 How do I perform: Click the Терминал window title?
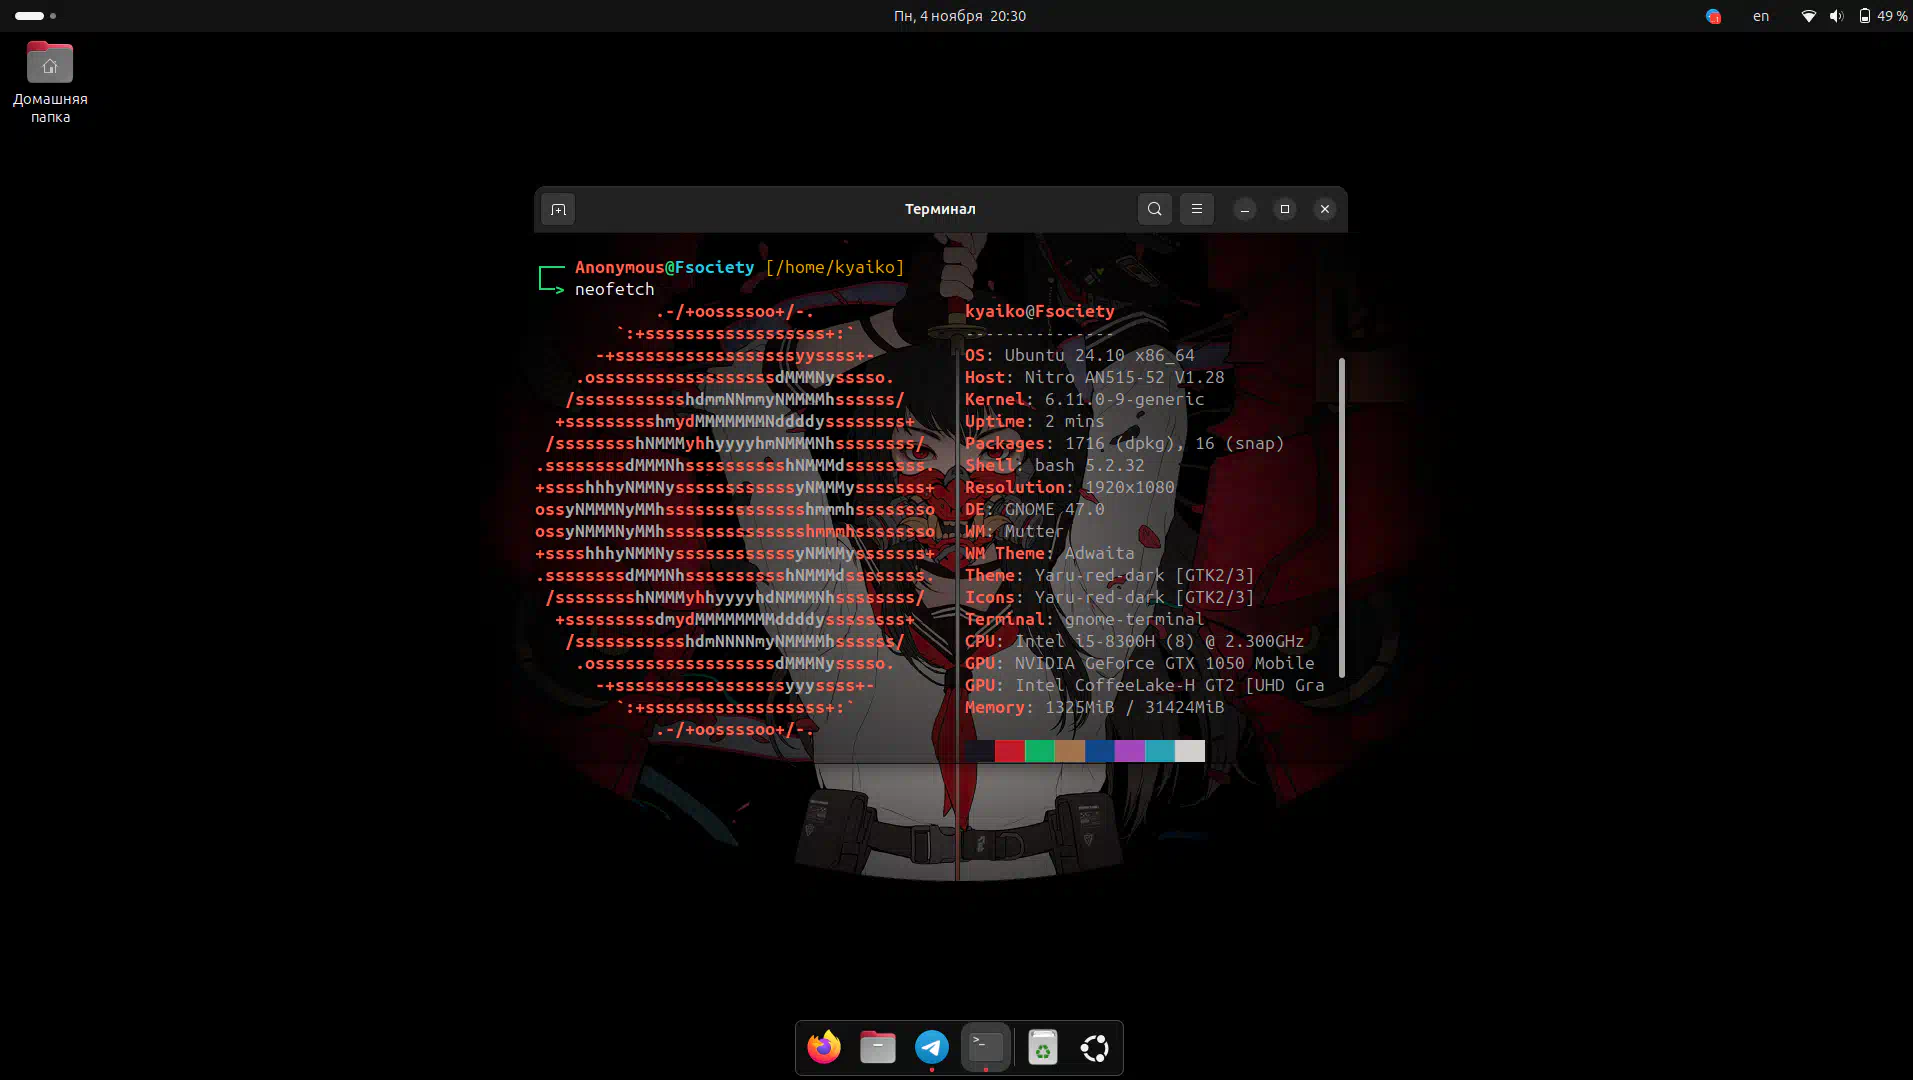coord(940,209)
